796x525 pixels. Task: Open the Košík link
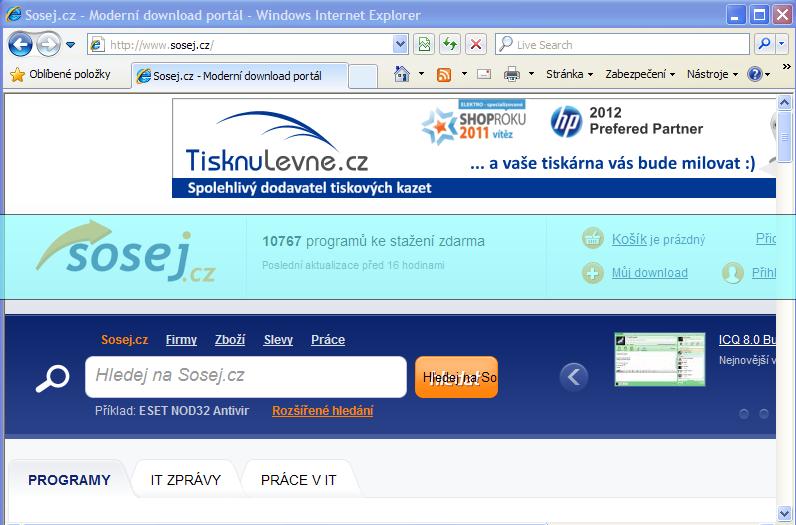[629, 239]
